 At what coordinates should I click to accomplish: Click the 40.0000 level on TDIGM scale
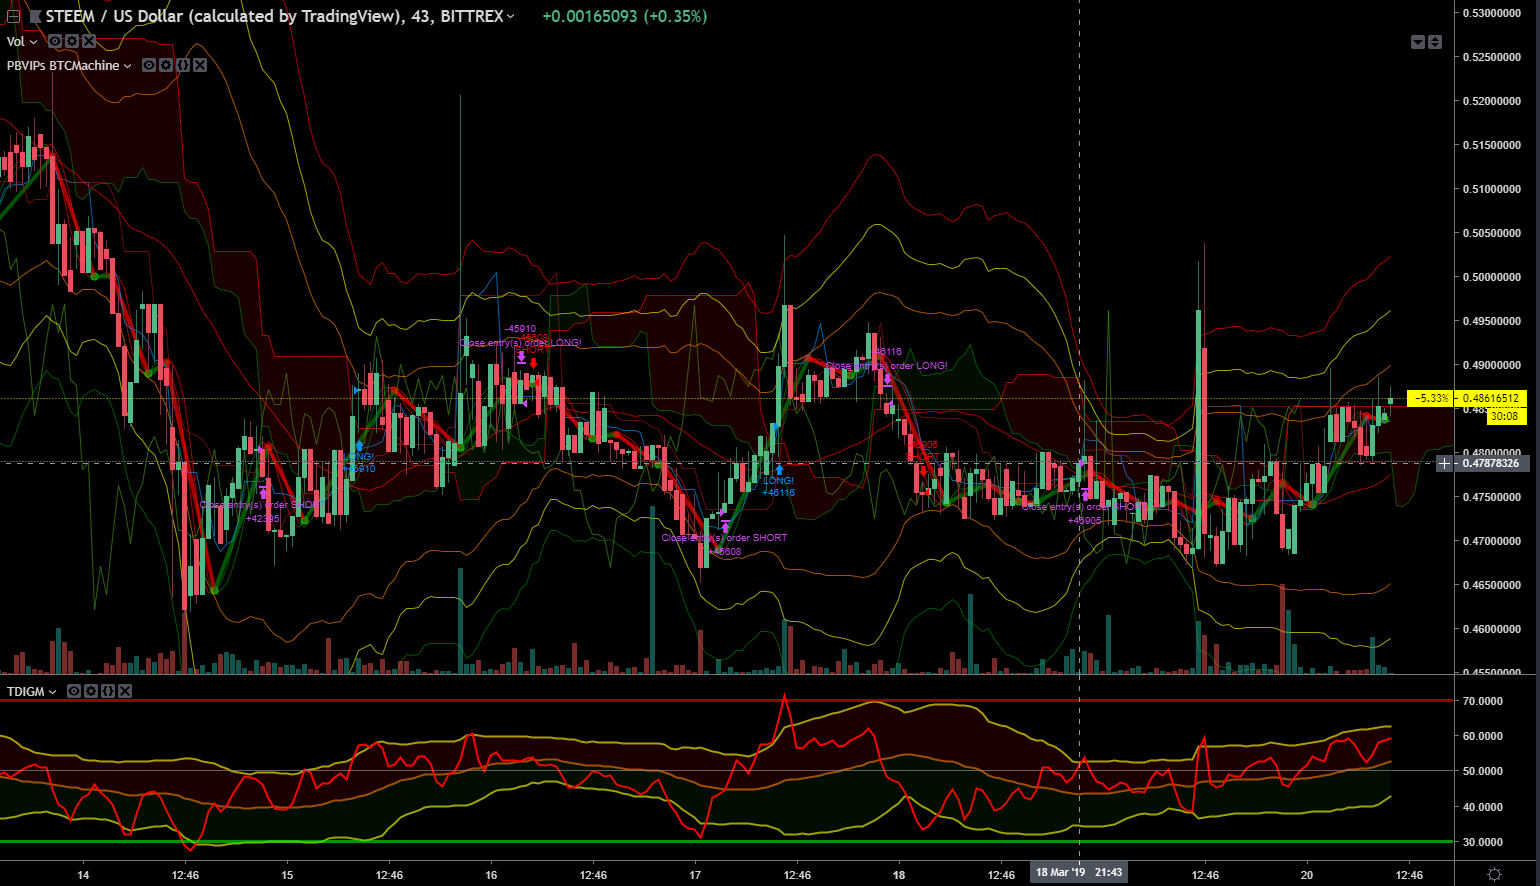coord(1483,807)
